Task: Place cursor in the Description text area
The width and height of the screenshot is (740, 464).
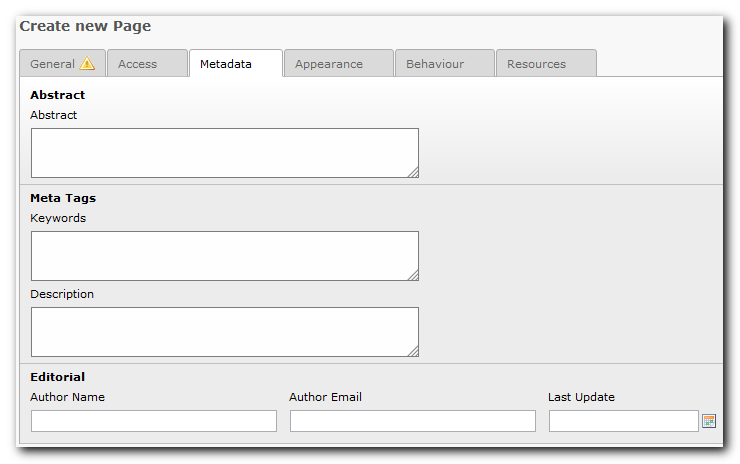Action: point(224,332)
